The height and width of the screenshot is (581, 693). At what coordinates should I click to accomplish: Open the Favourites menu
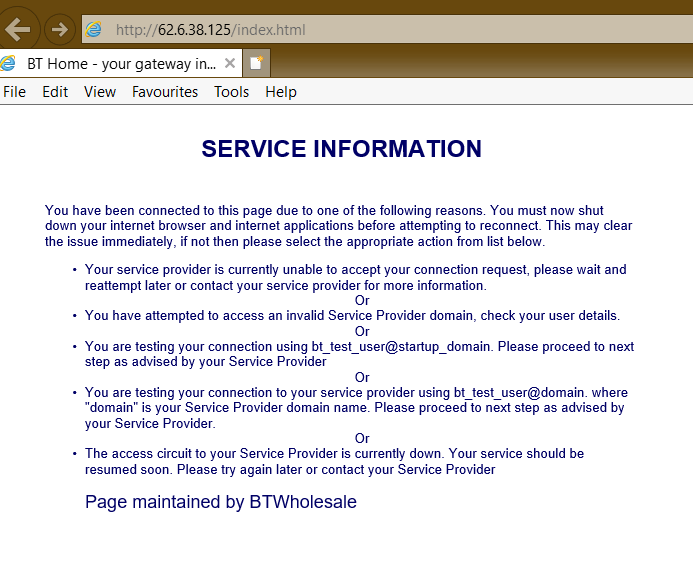coord(165,92)
